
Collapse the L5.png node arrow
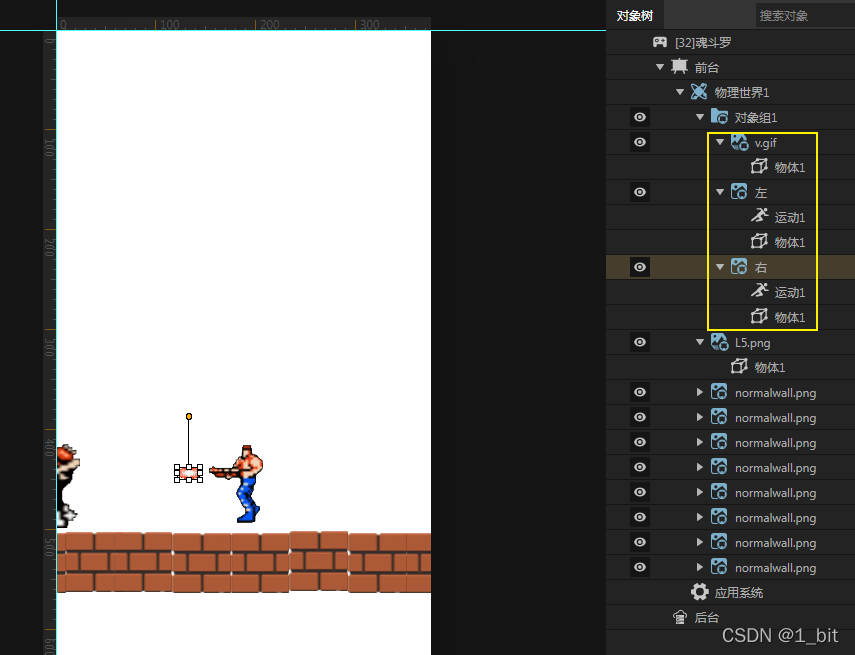click(700, 342)
